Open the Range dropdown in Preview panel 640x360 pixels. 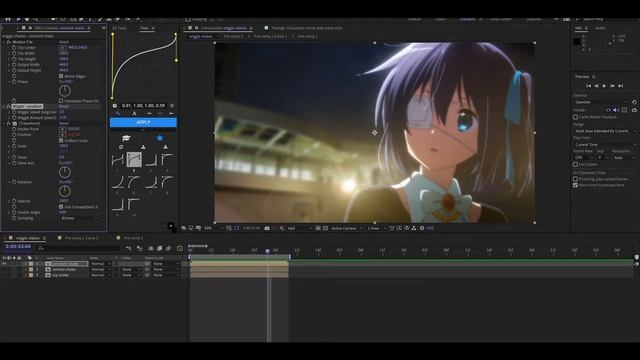(605, 131)
